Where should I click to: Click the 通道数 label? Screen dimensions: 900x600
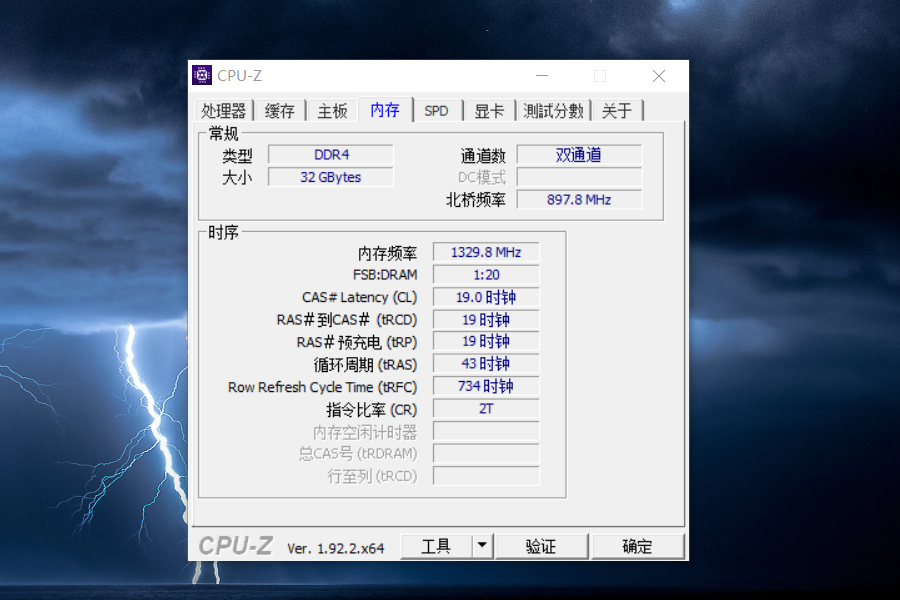483,156
